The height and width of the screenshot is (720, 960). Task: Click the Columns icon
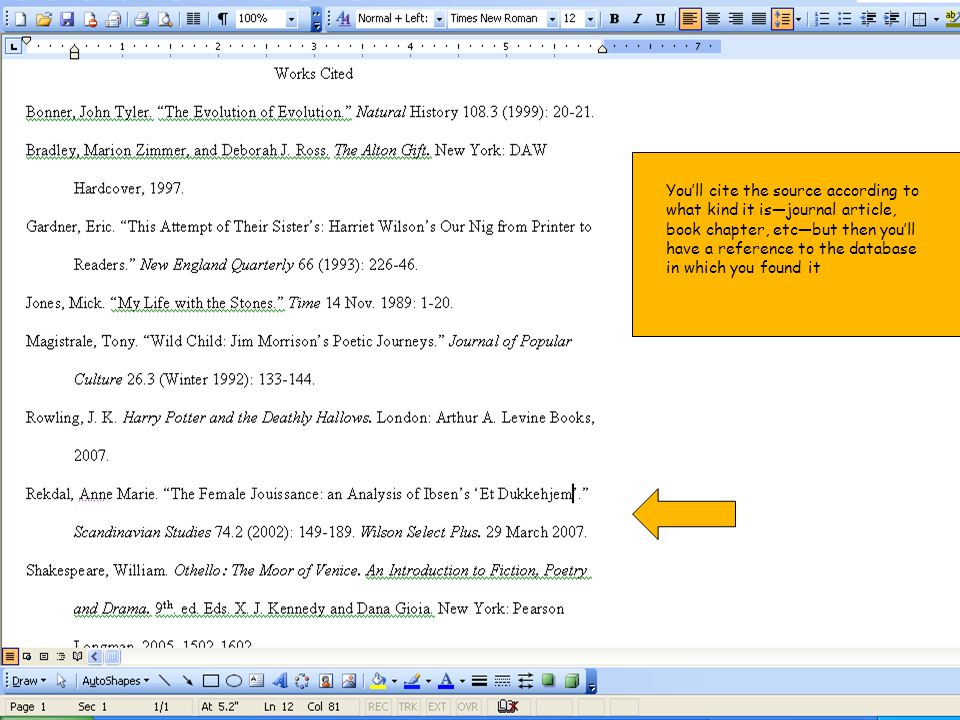tap(193, 19)
